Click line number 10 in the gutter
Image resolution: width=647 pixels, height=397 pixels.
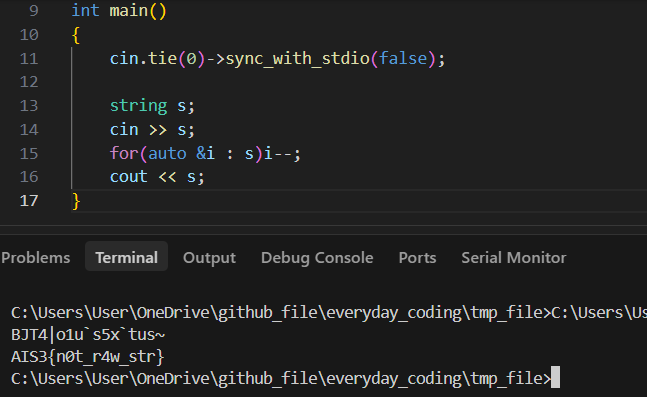coord(29,35)
